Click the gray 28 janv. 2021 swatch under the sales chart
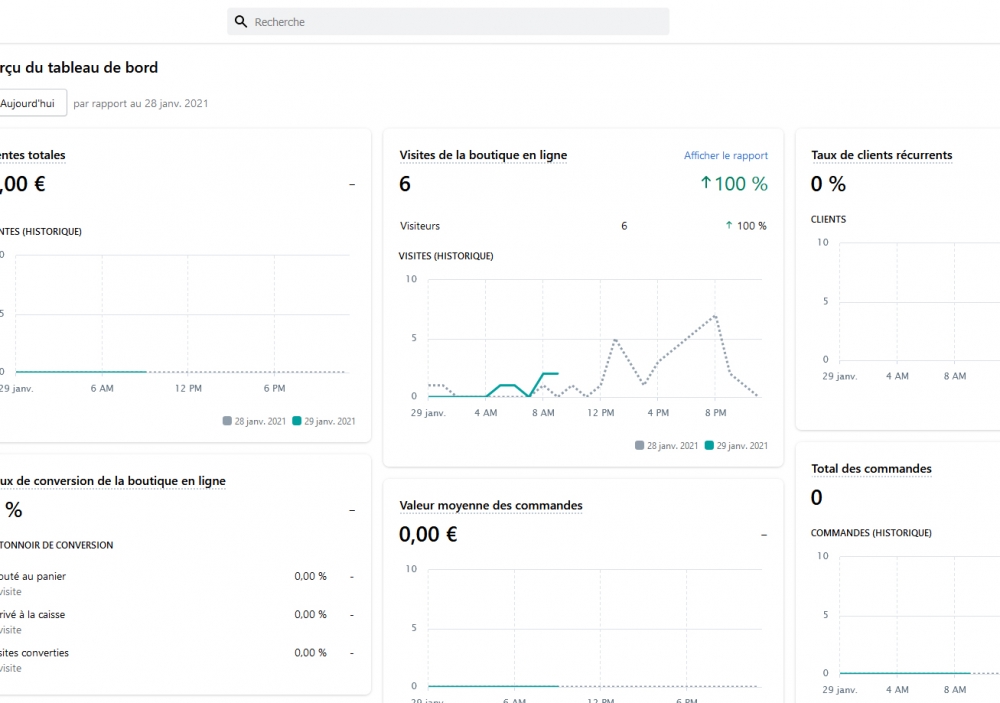1000x703 pixels. pyautogui.click(x=227, y=421)
